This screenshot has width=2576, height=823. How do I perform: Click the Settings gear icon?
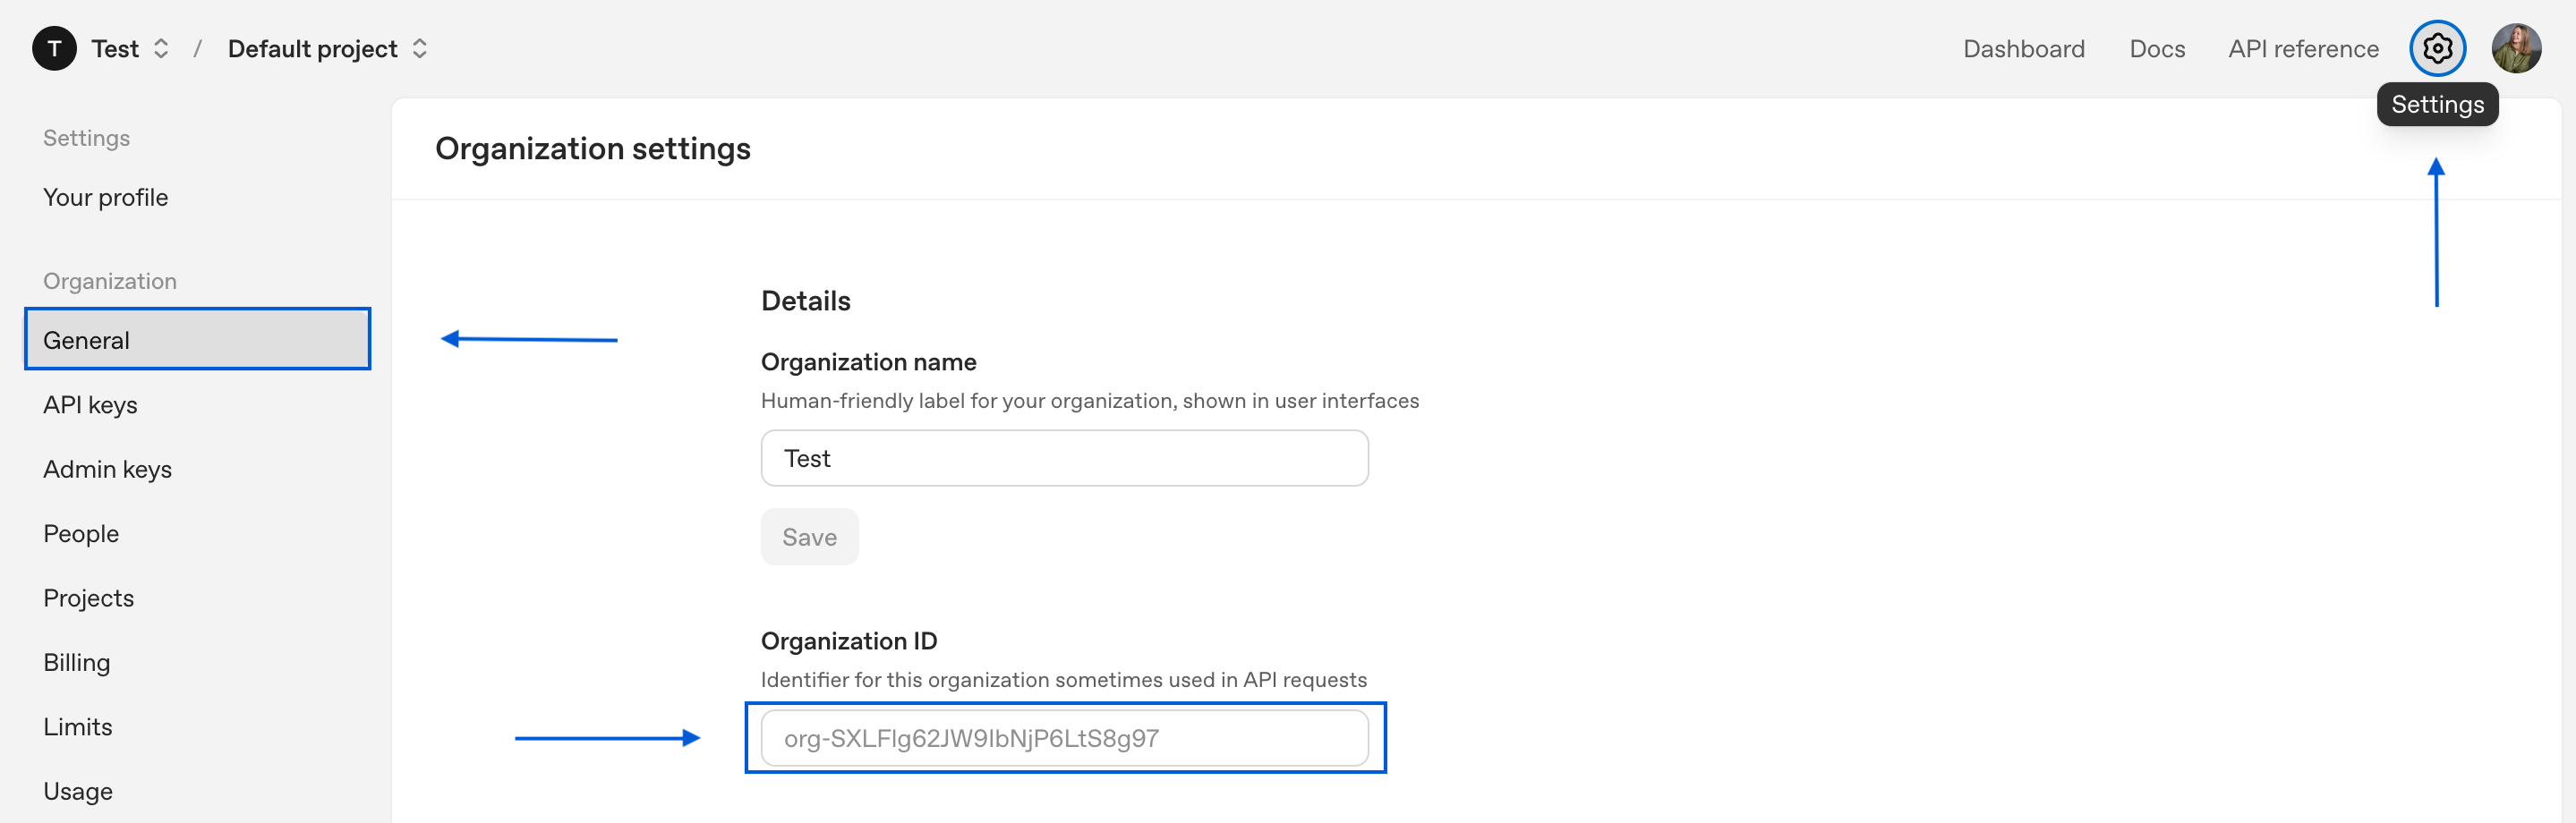click(2436, 48)
